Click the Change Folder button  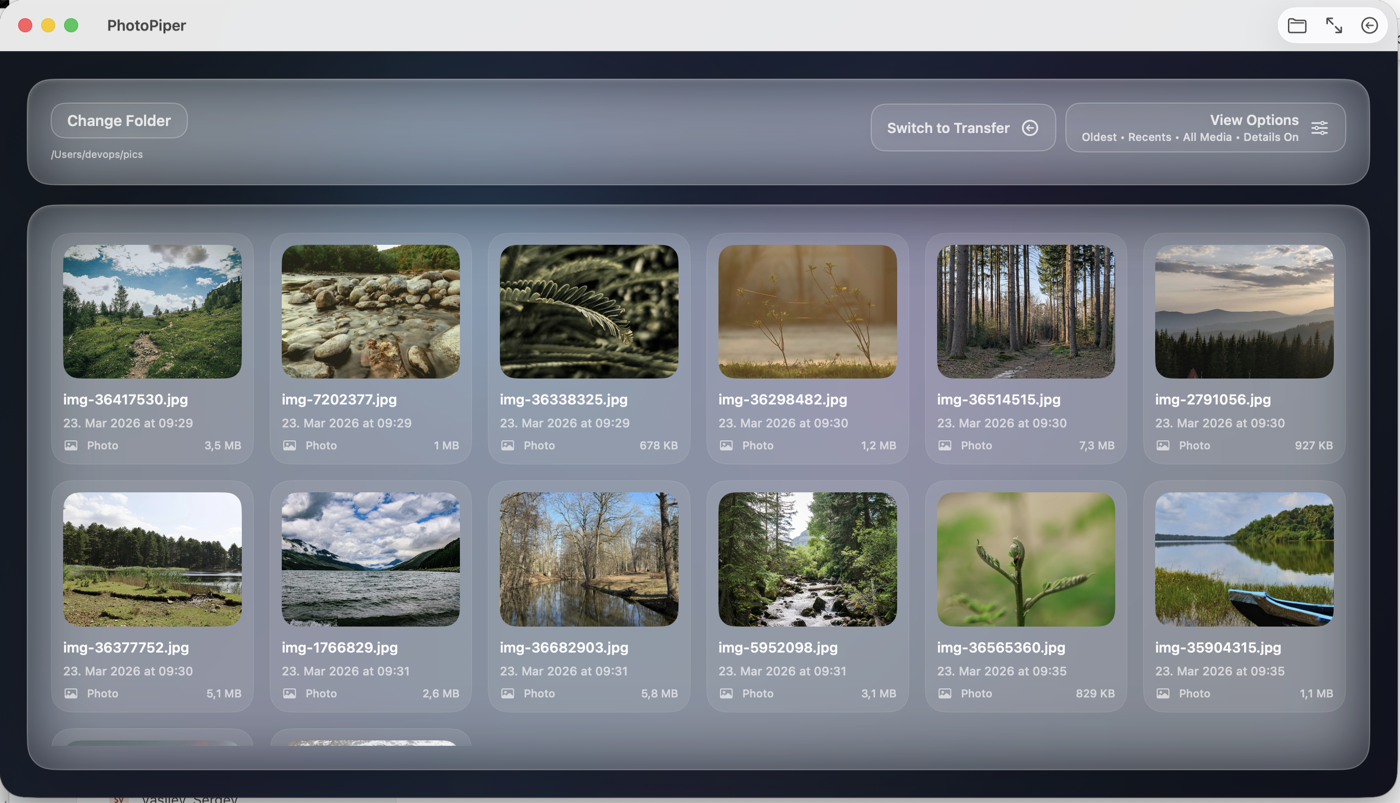[x=118, y=120]
